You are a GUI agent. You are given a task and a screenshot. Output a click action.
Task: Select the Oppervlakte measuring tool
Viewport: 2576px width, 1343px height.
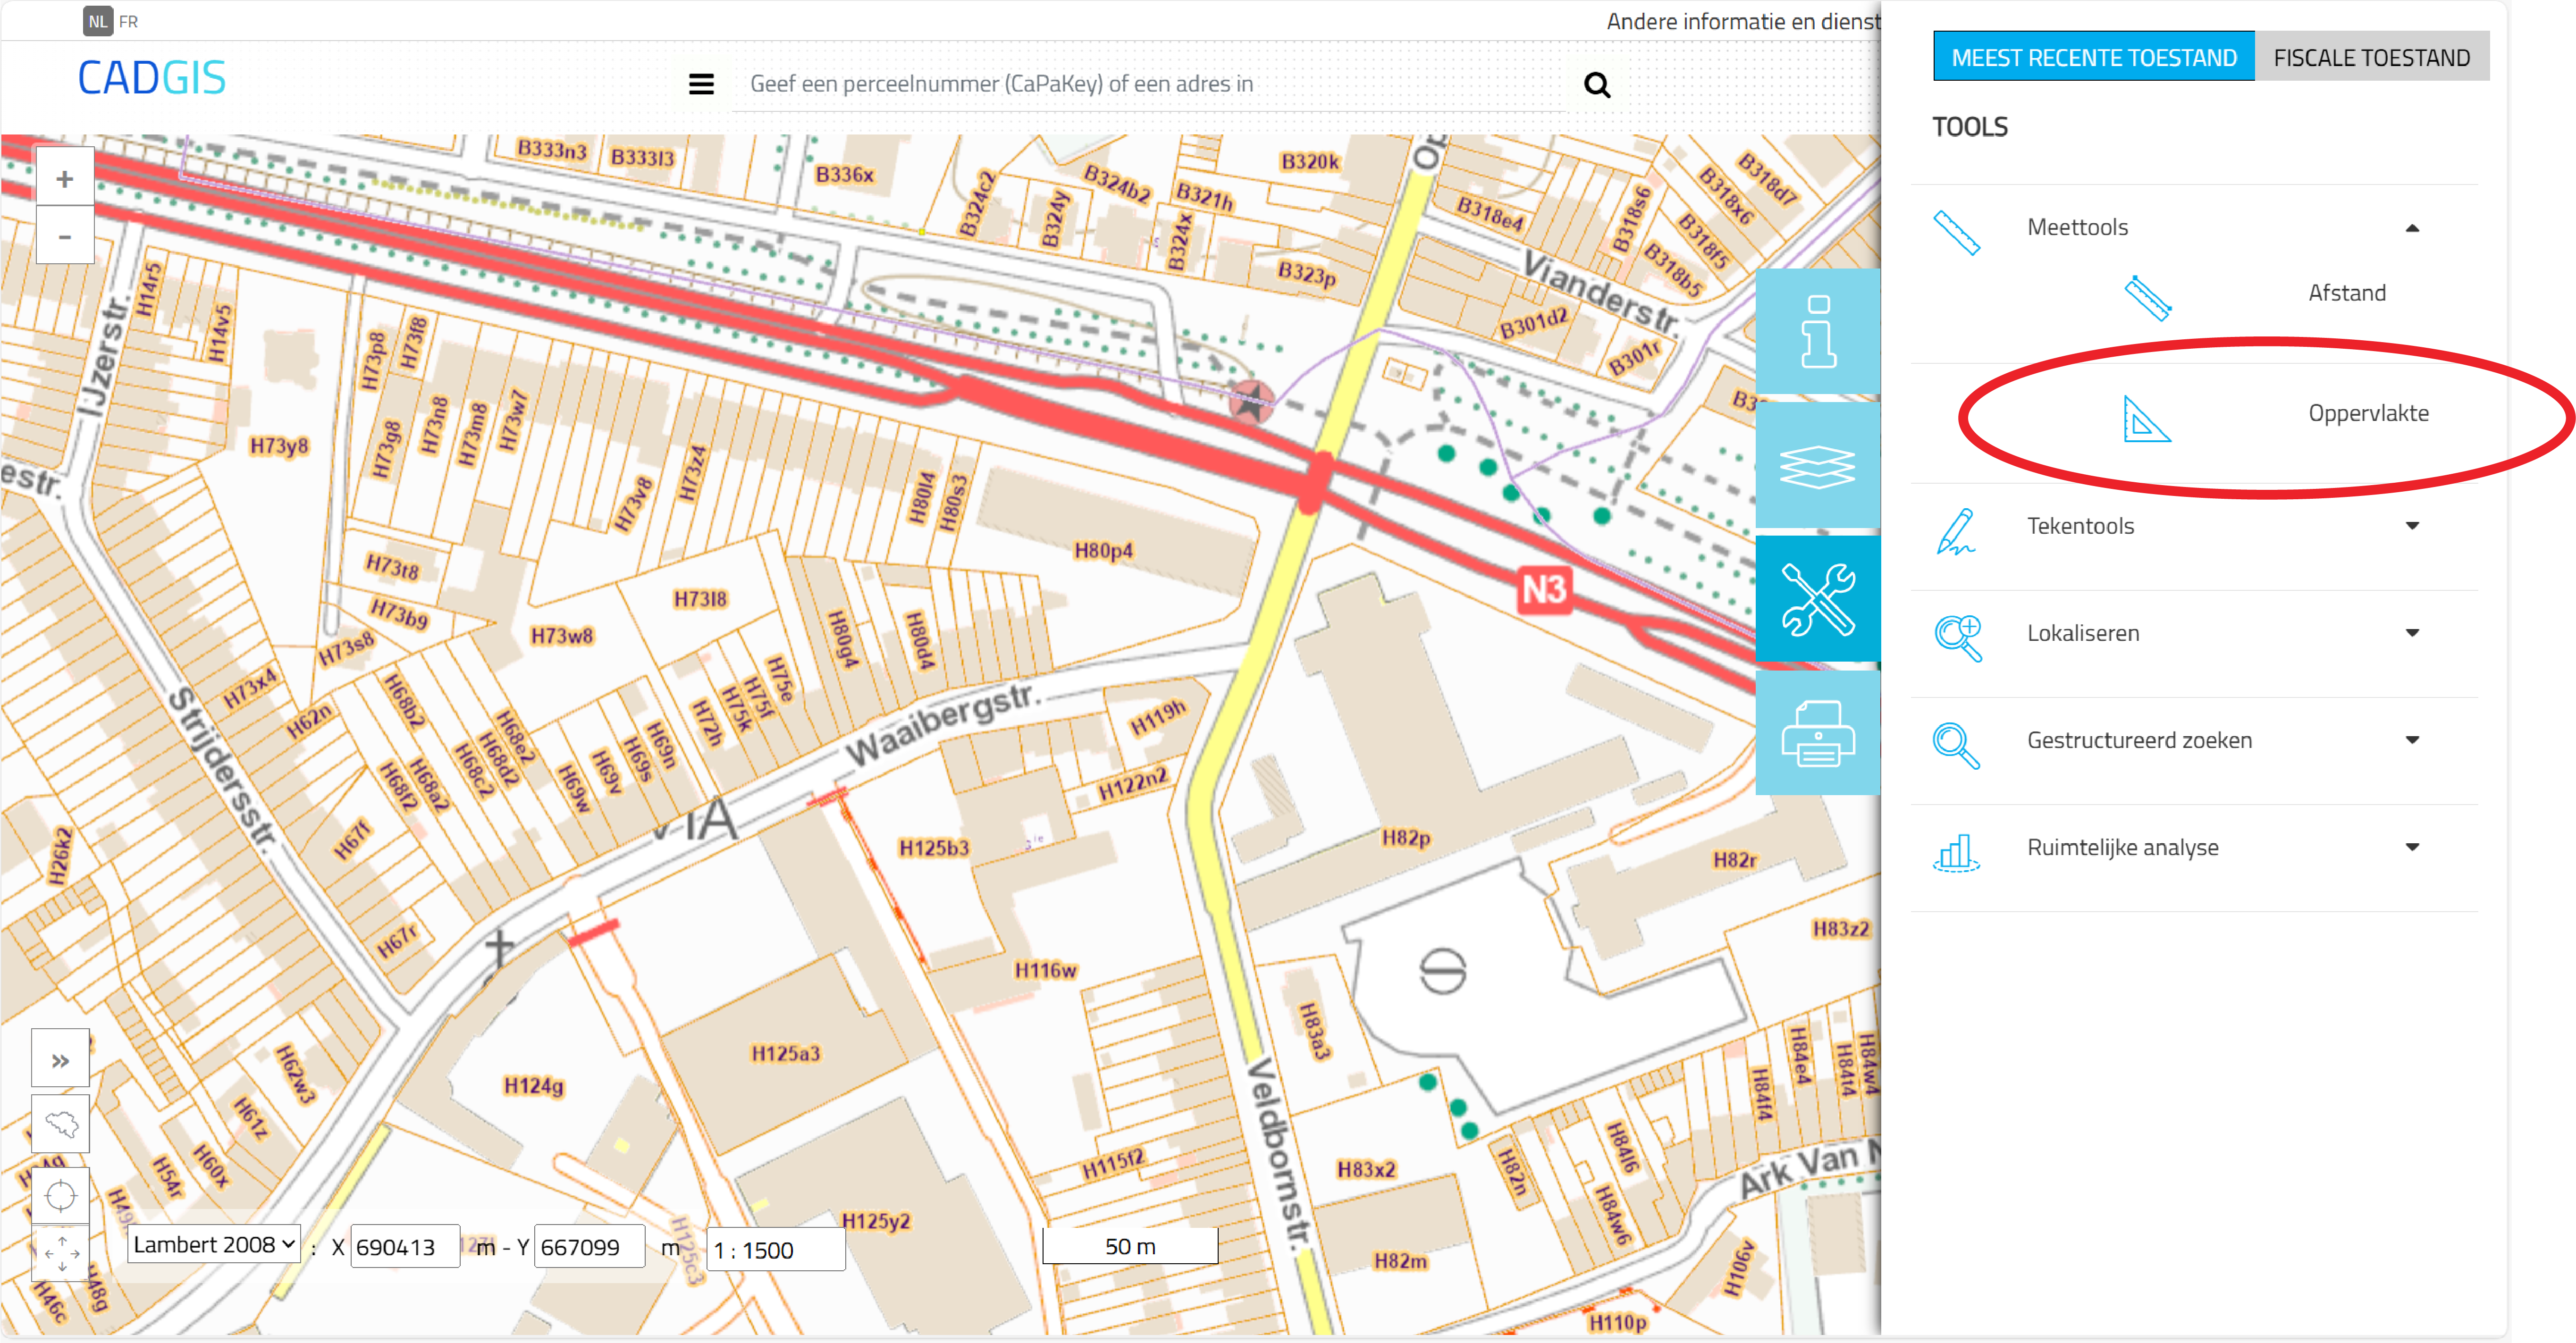pos(2368,413)
